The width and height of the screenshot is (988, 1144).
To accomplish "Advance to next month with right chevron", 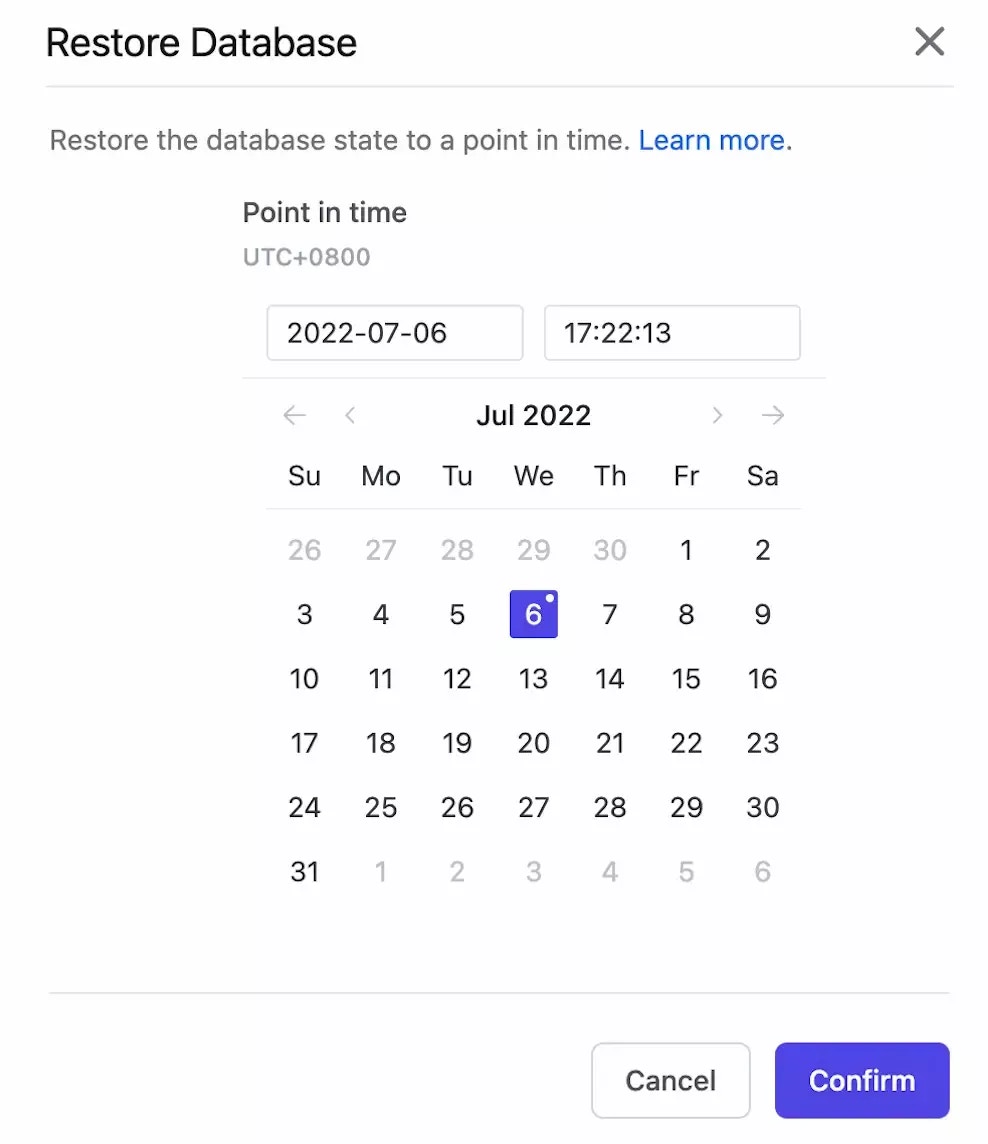I will (717, 415).
